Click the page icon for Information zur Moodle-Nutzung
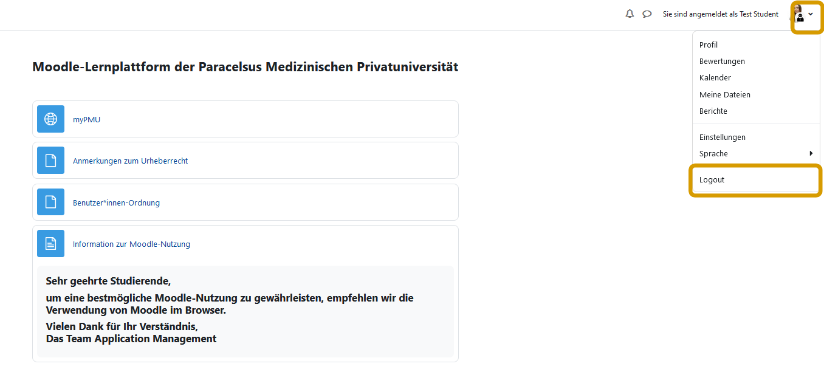This screenshot has height=372, width=824. 50,243
